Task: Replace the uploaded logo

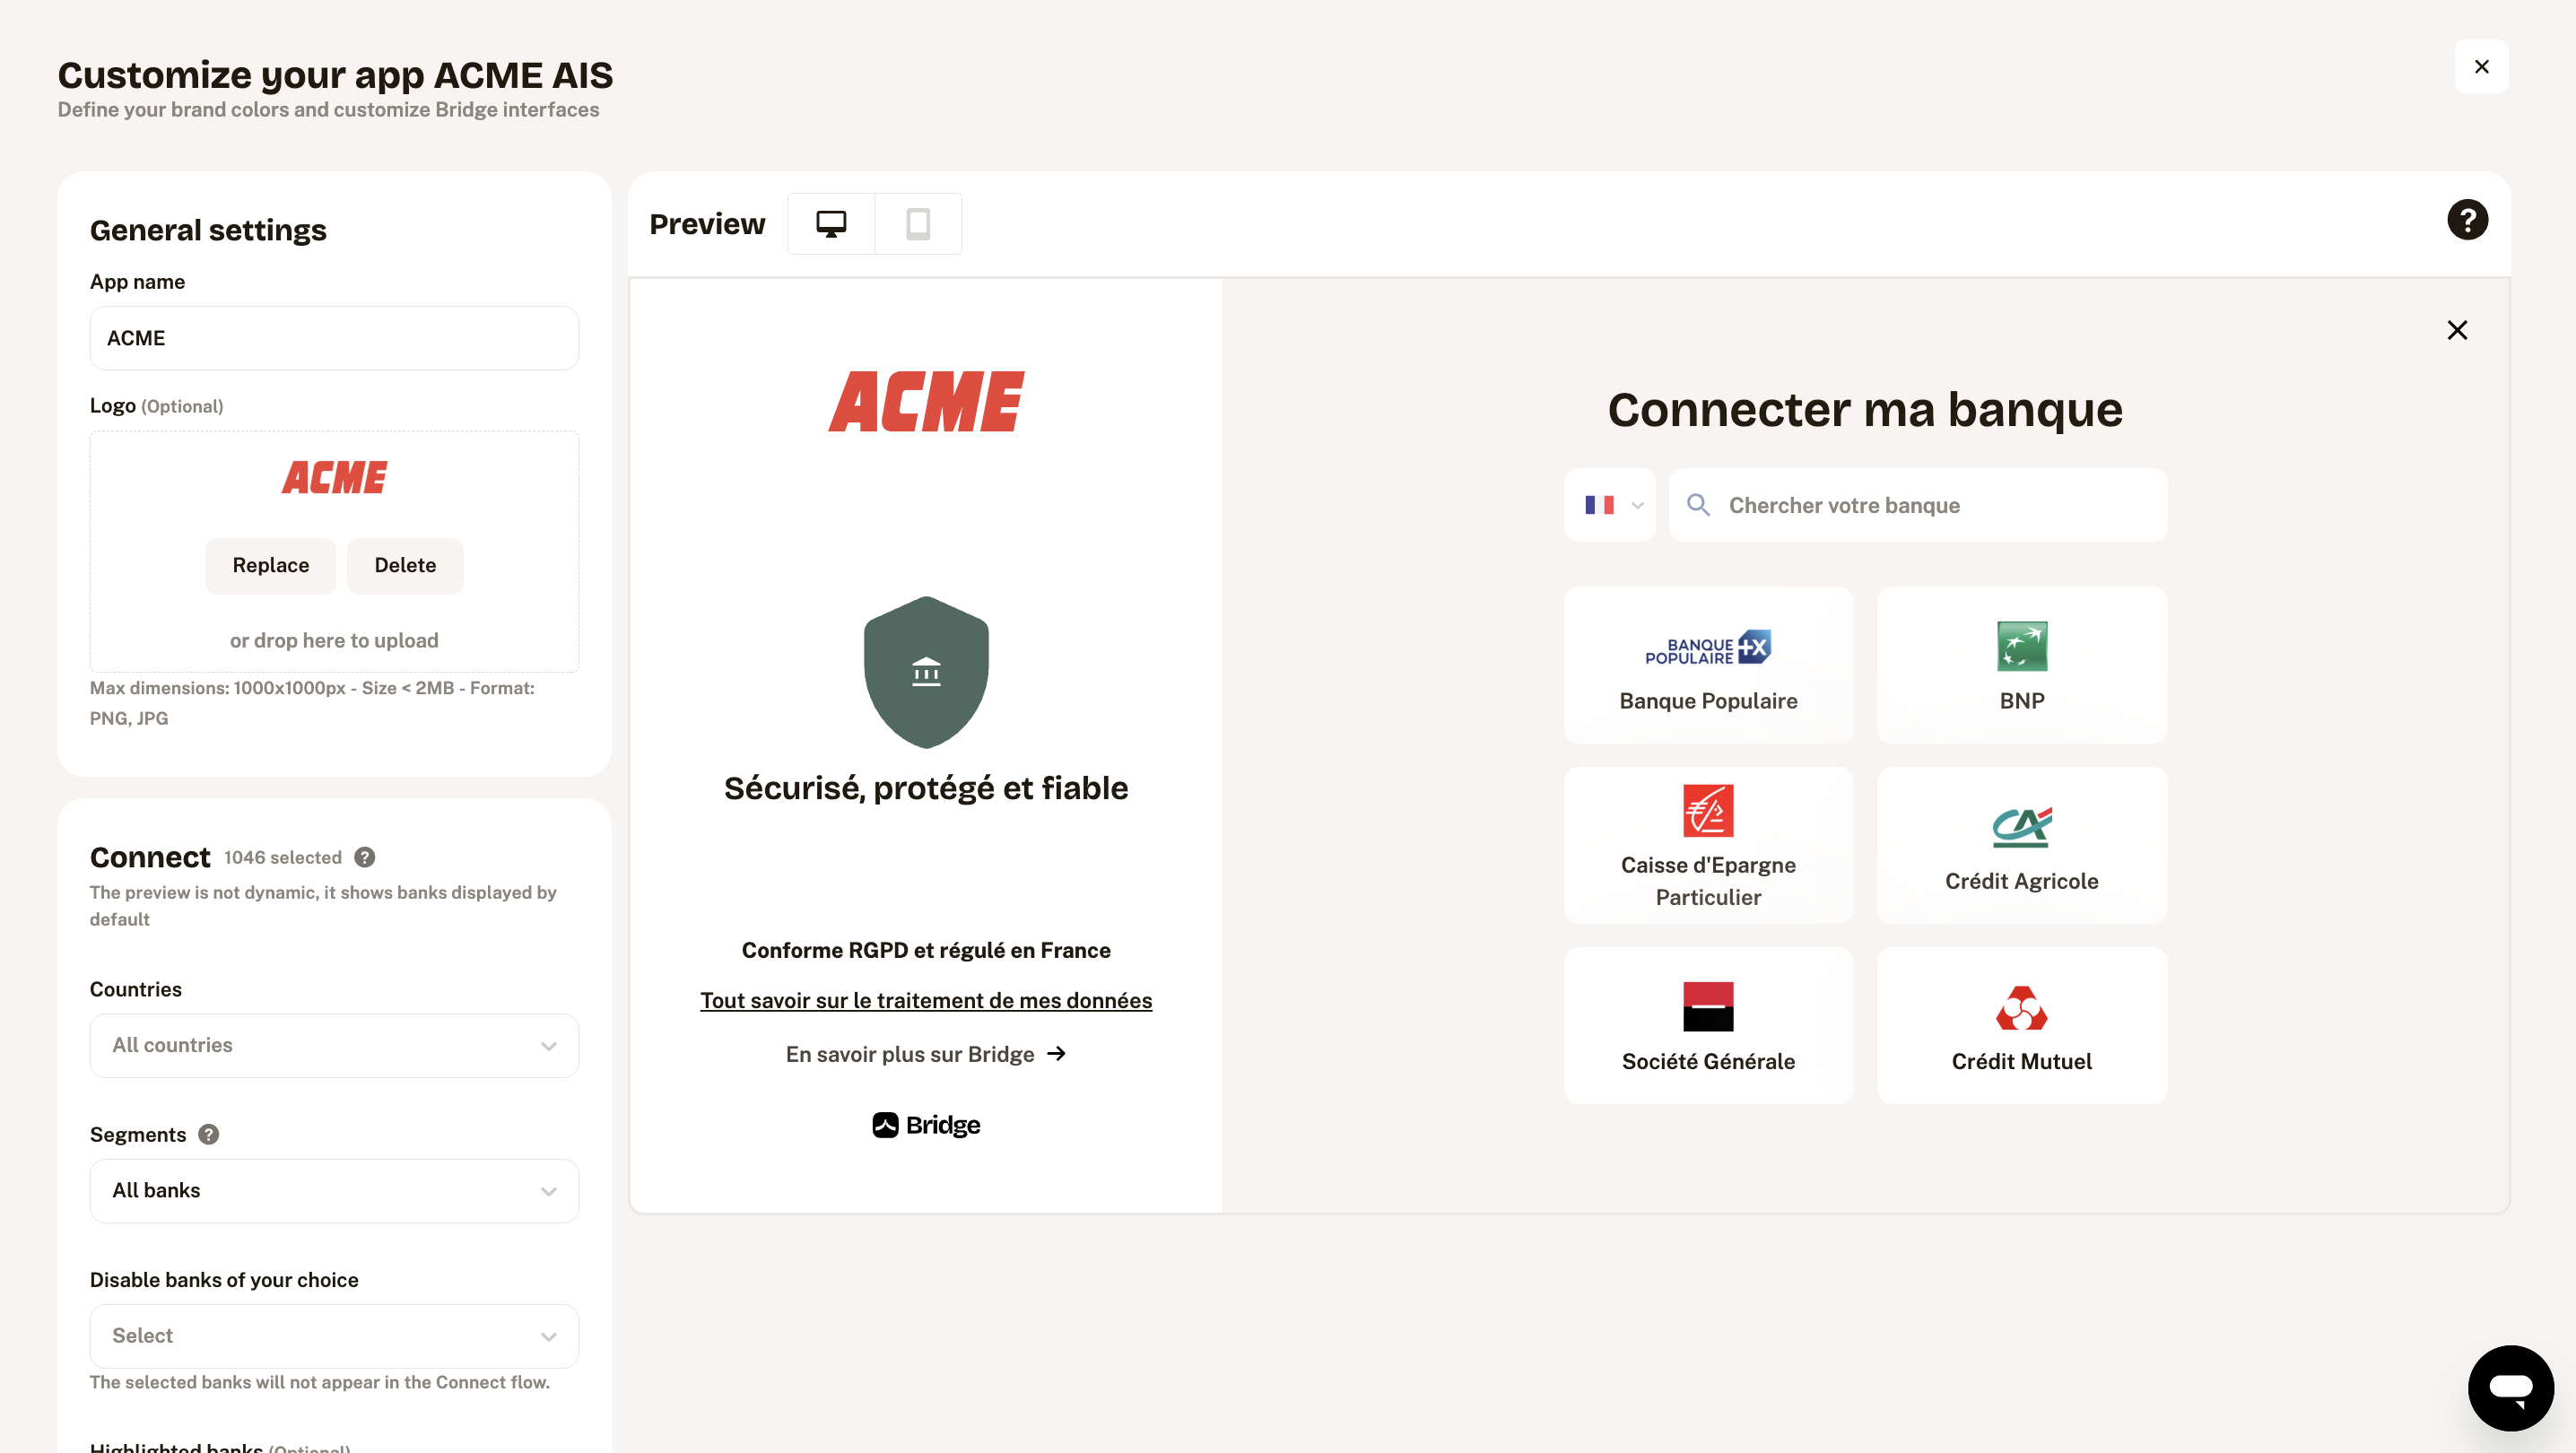Action: (x=270, y=566)
